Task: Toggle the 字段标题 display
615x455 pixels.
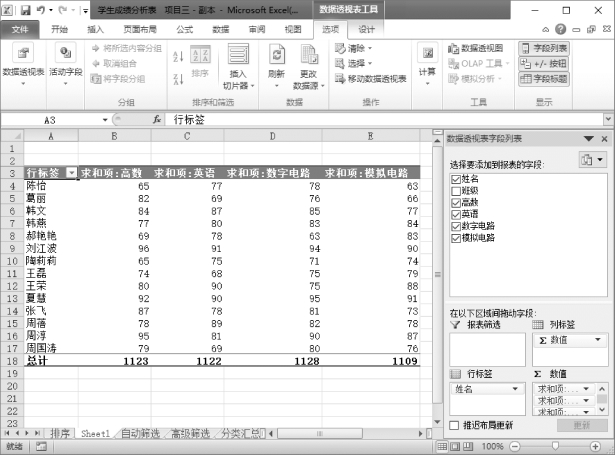Action: tap(544, 79)
